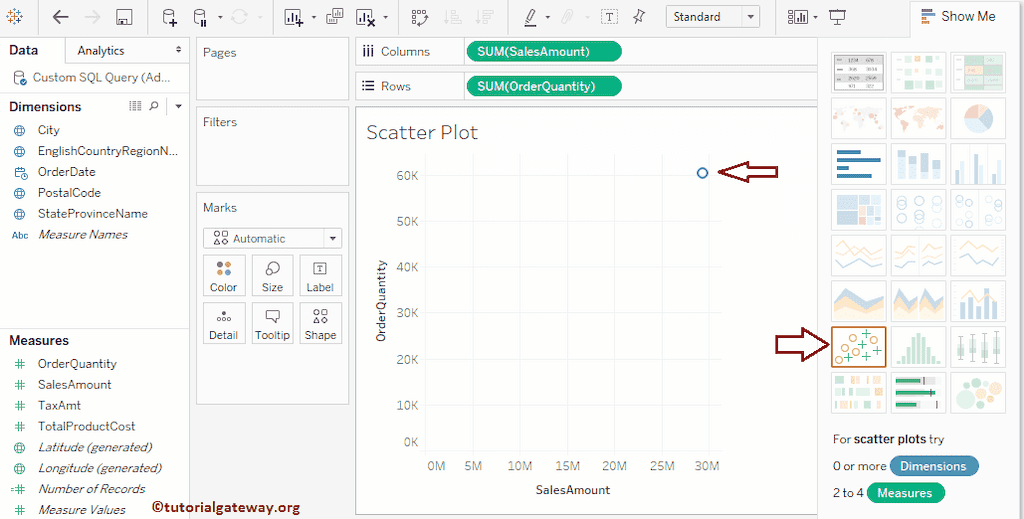Viewport: 1024px width, 519px height.
Task: Click the show mark labels T icon
Action: [609, 17]
